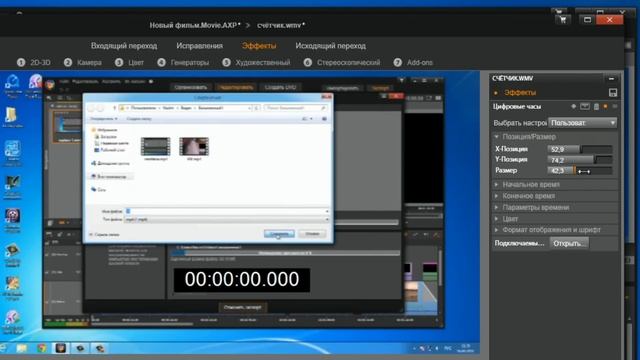Image resolution: width=640 pixels, height=360 pixels.
Task: Open effect category 7 Add-ons
Action: tap(413, 62)
